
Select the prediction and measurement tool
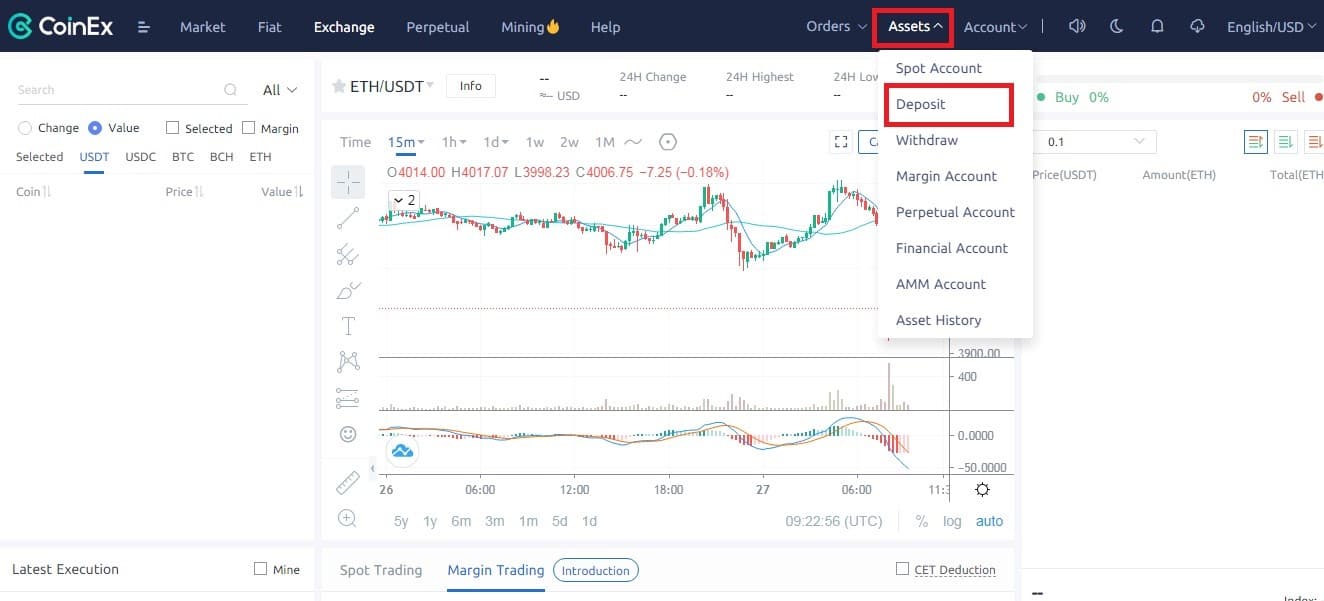pyautogui.click(x=348, y=397)
